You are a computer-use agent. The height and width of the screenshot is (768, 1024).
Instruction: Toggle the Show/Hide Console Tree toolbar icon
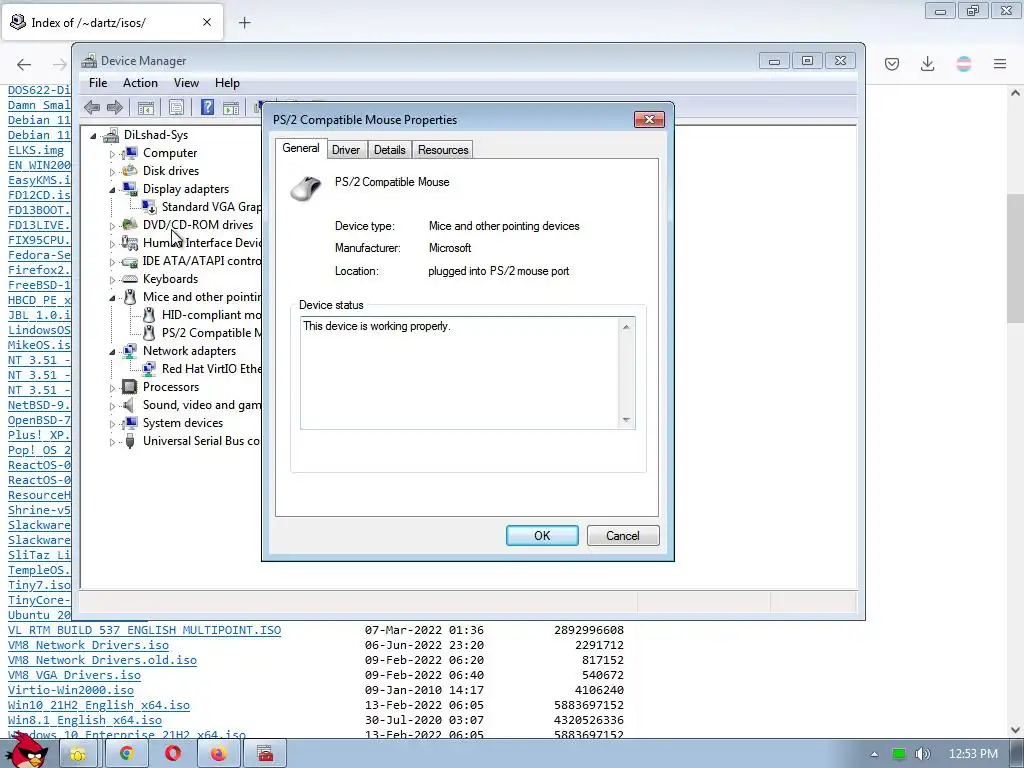pyautogui.click(x=146, y=108)
